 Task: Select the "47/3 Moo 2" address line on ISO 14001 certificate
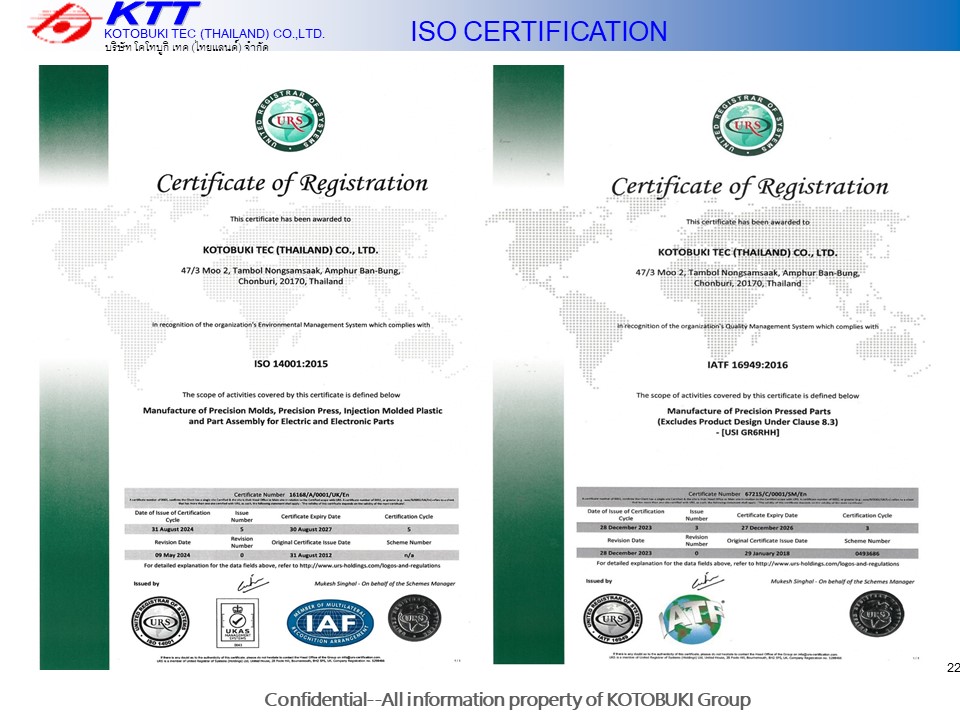point(290,271)
